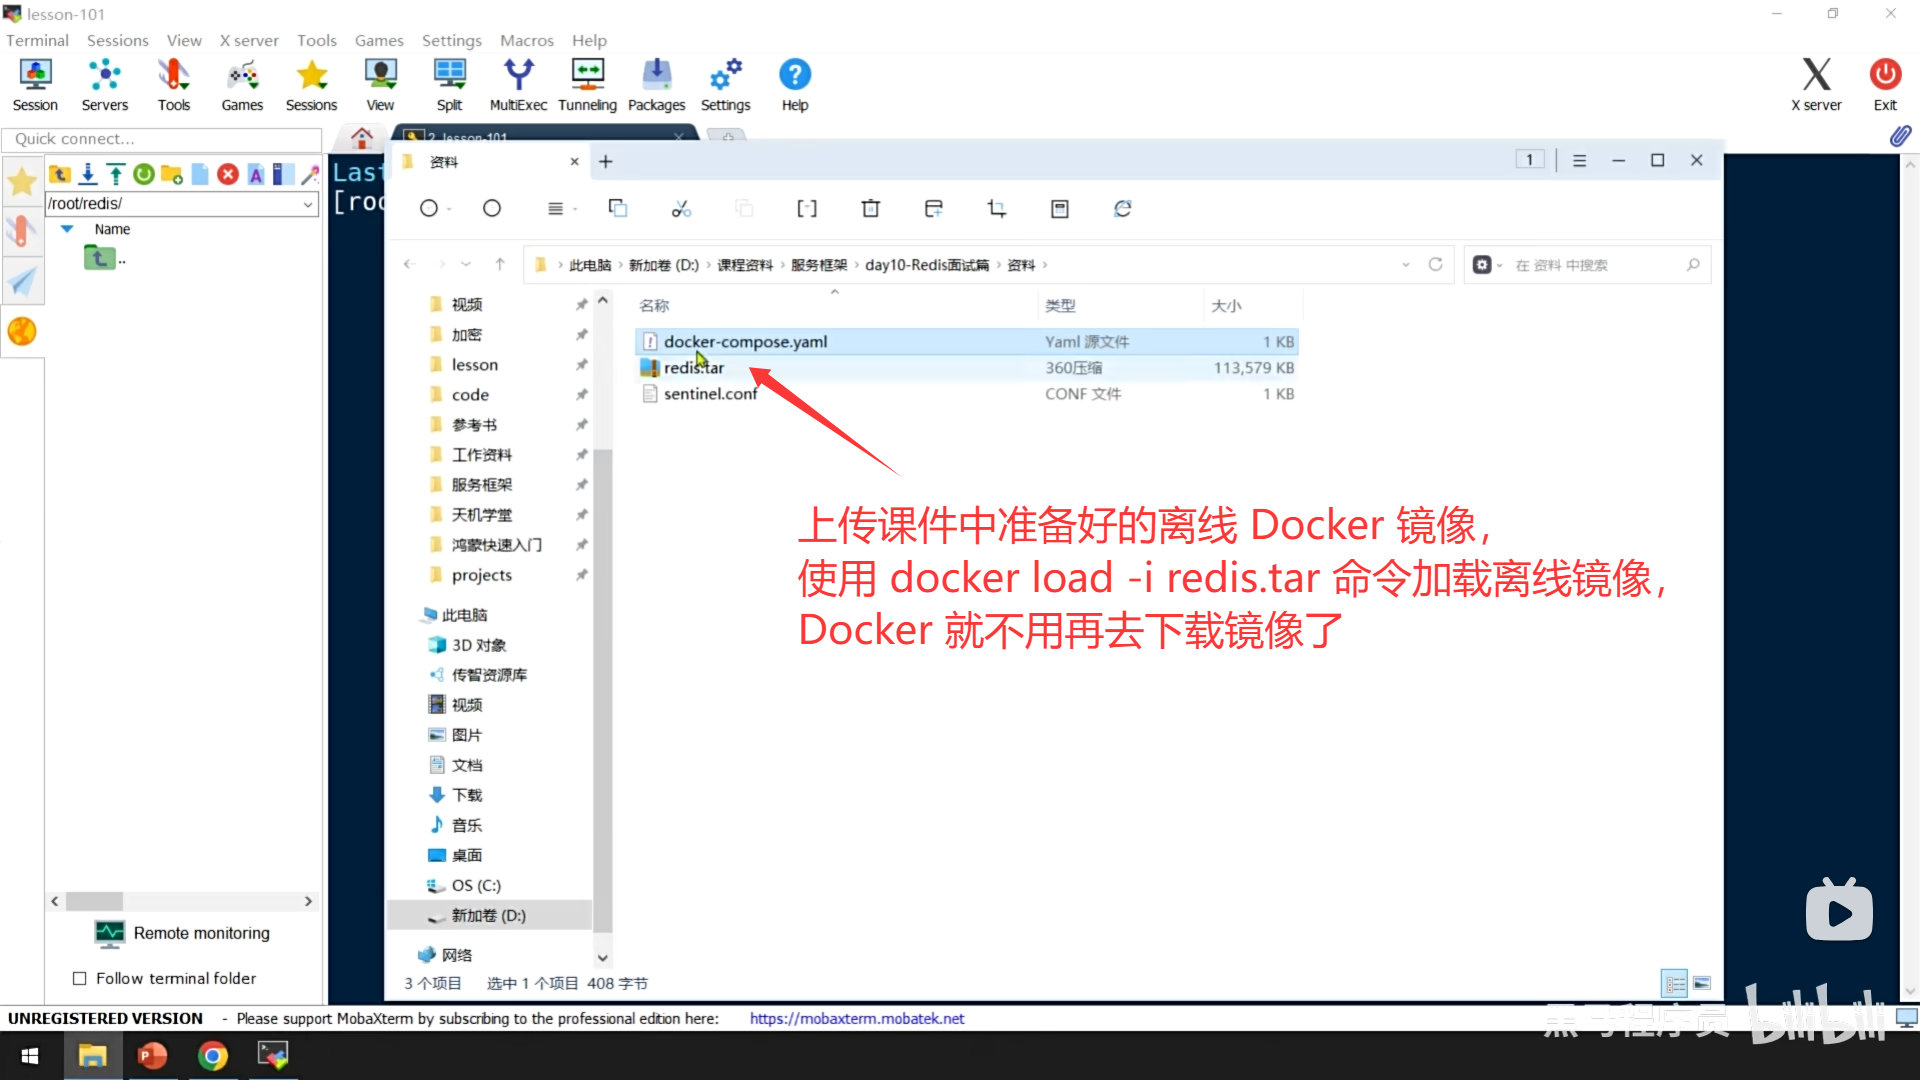The image size is (1920, 1080).
Task: Click the red delete icon in SFTP toolbar
Action: (228, 174)
